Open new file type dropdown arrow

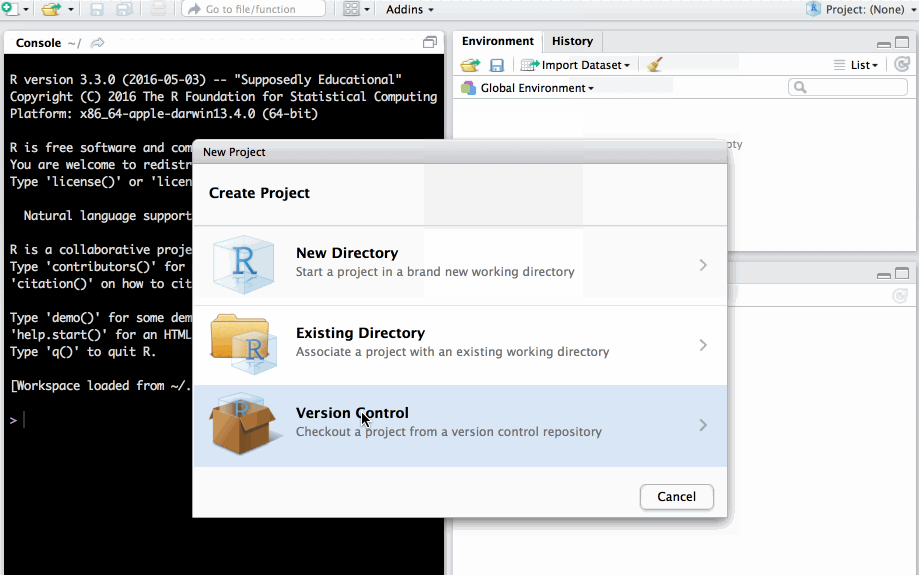26,9
